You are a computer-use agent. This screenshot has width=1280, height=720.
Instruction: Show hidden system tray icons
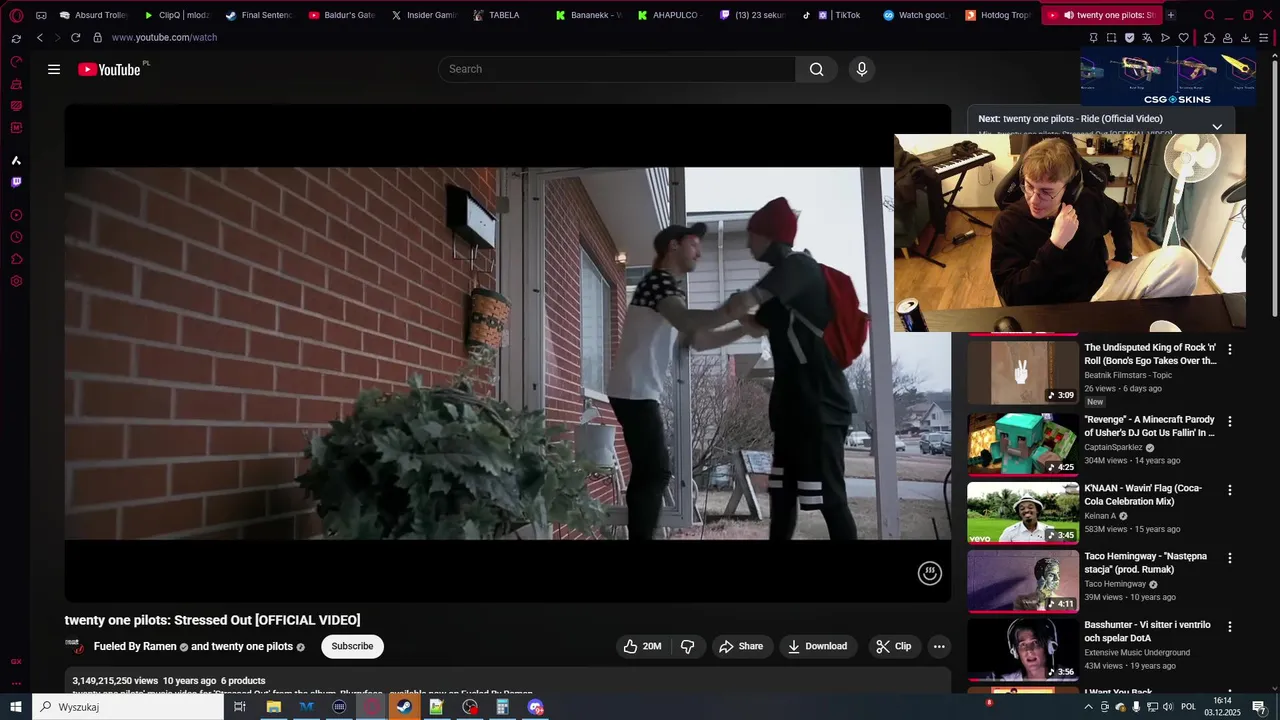pyautogui.click(x=1088, y=707)
